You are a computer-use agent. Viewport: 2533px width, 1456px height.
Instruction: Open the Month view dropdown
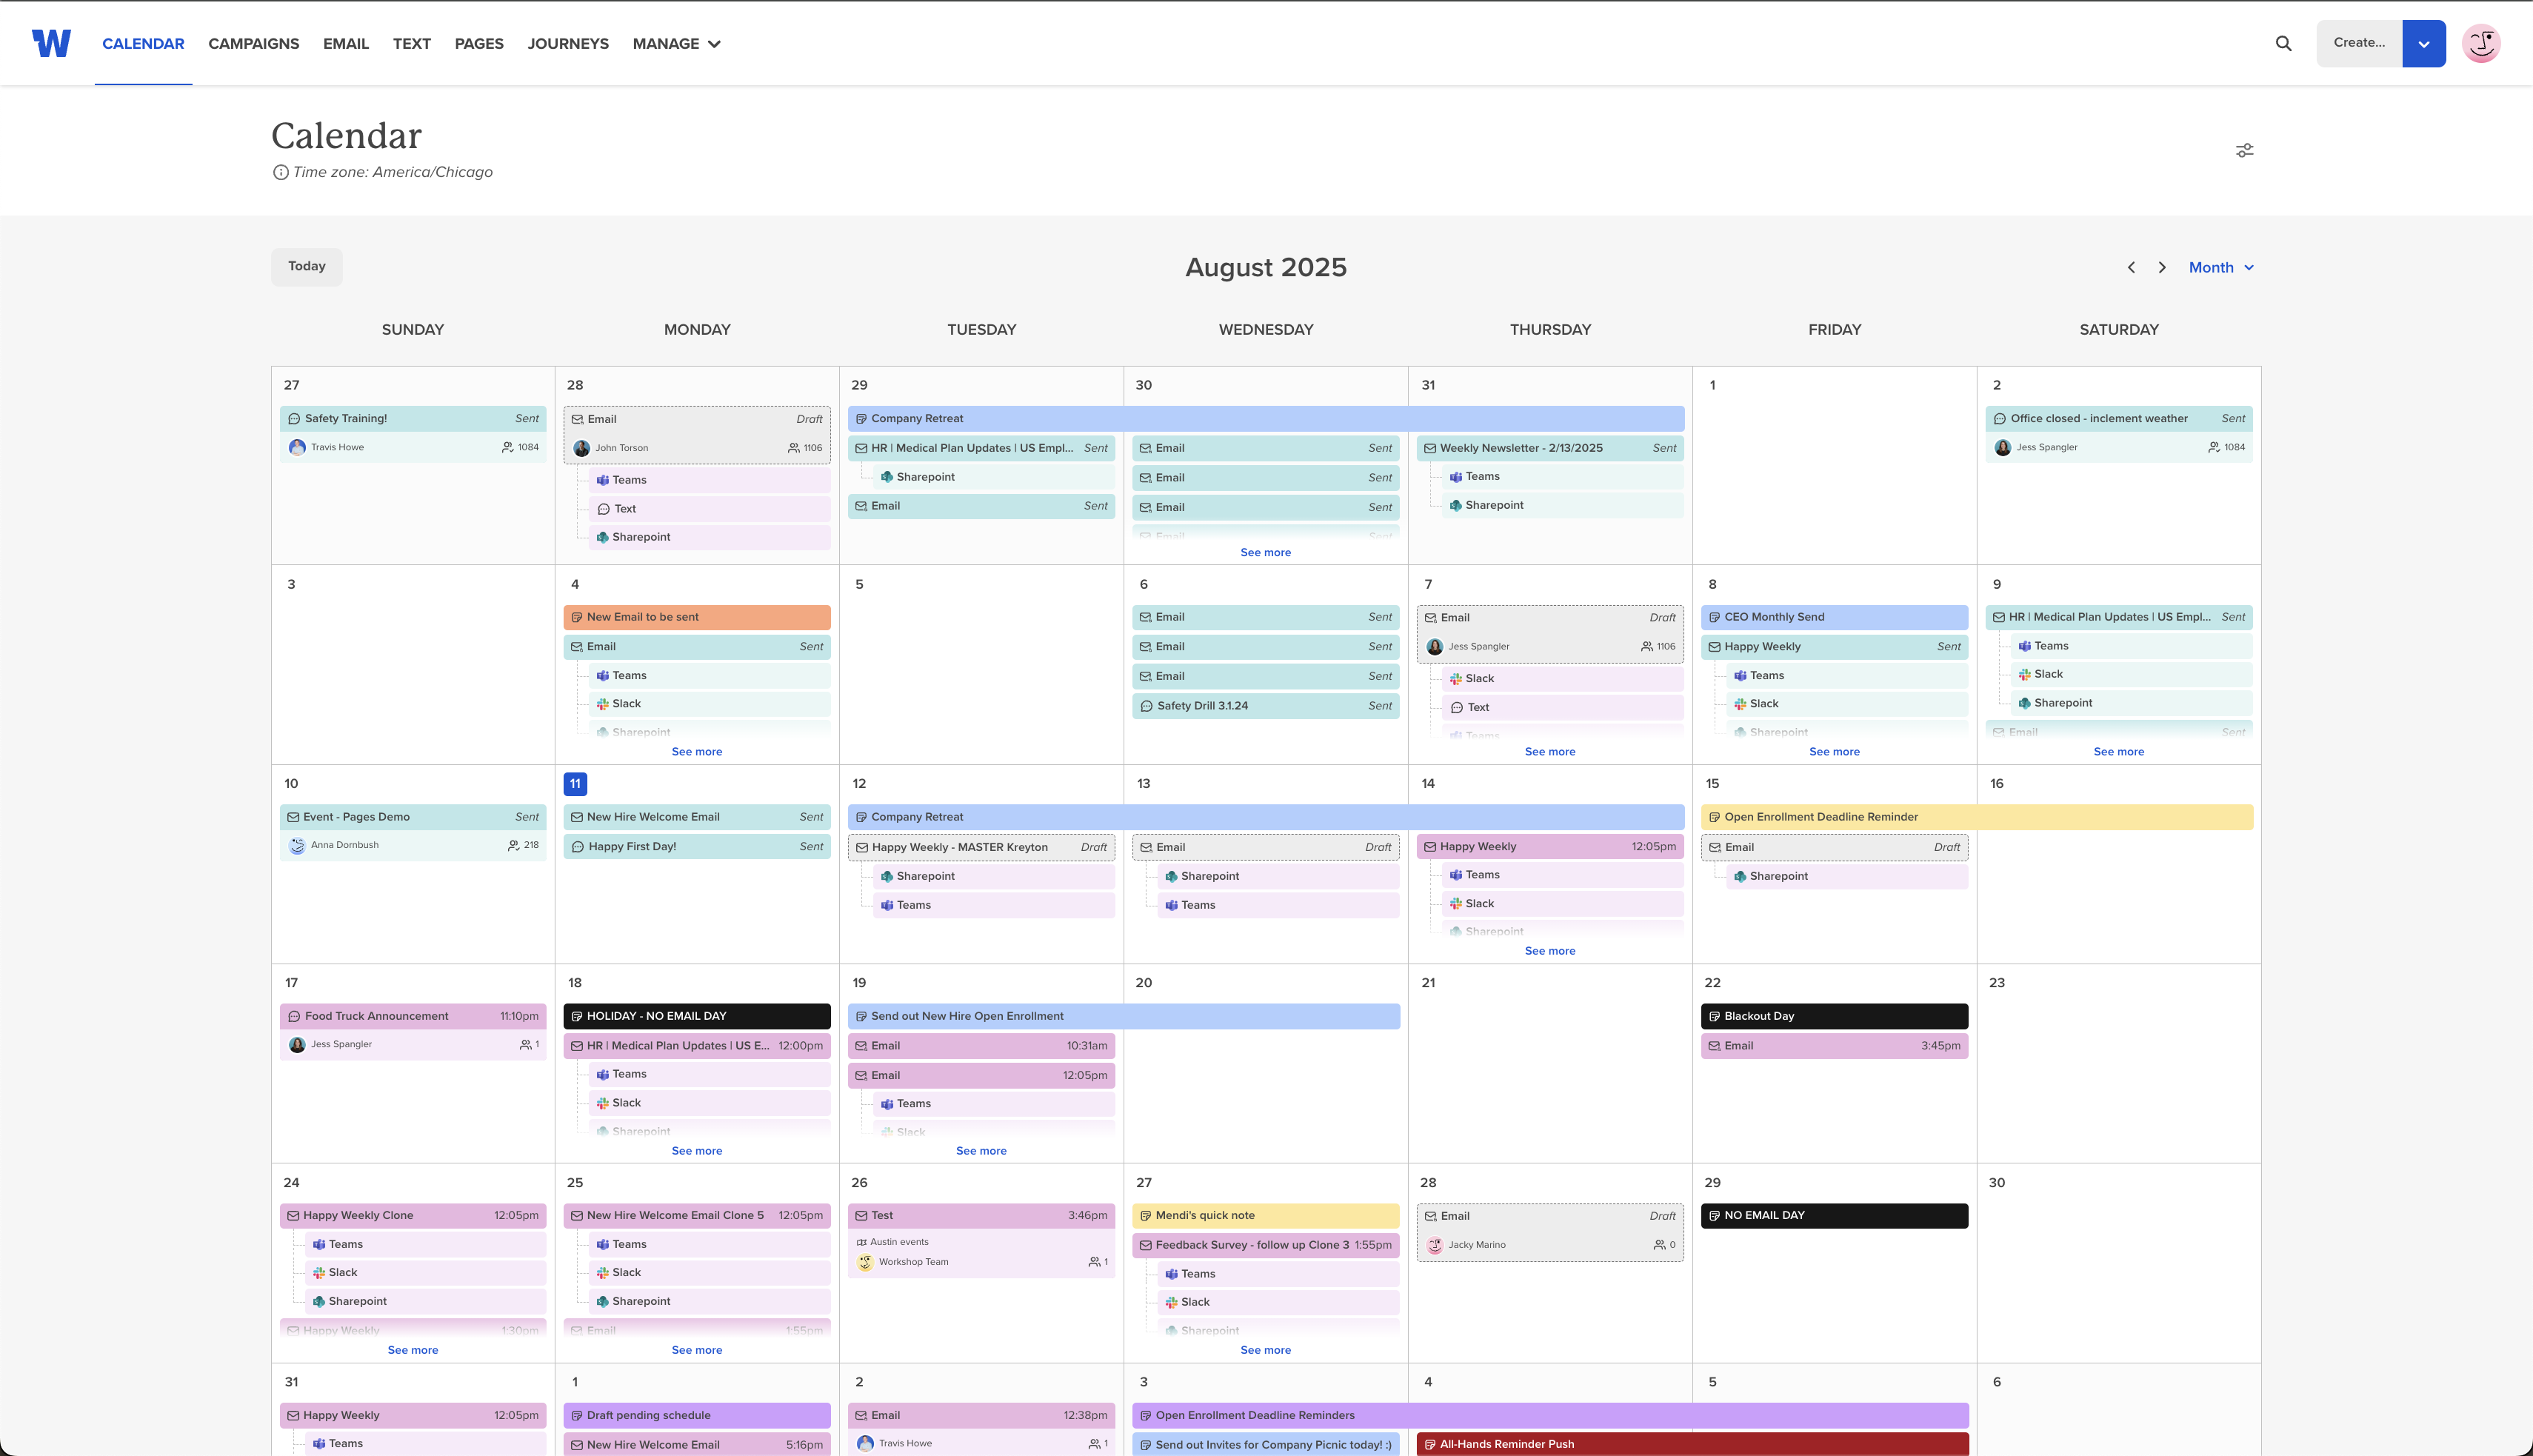(x=2221, y=267)
